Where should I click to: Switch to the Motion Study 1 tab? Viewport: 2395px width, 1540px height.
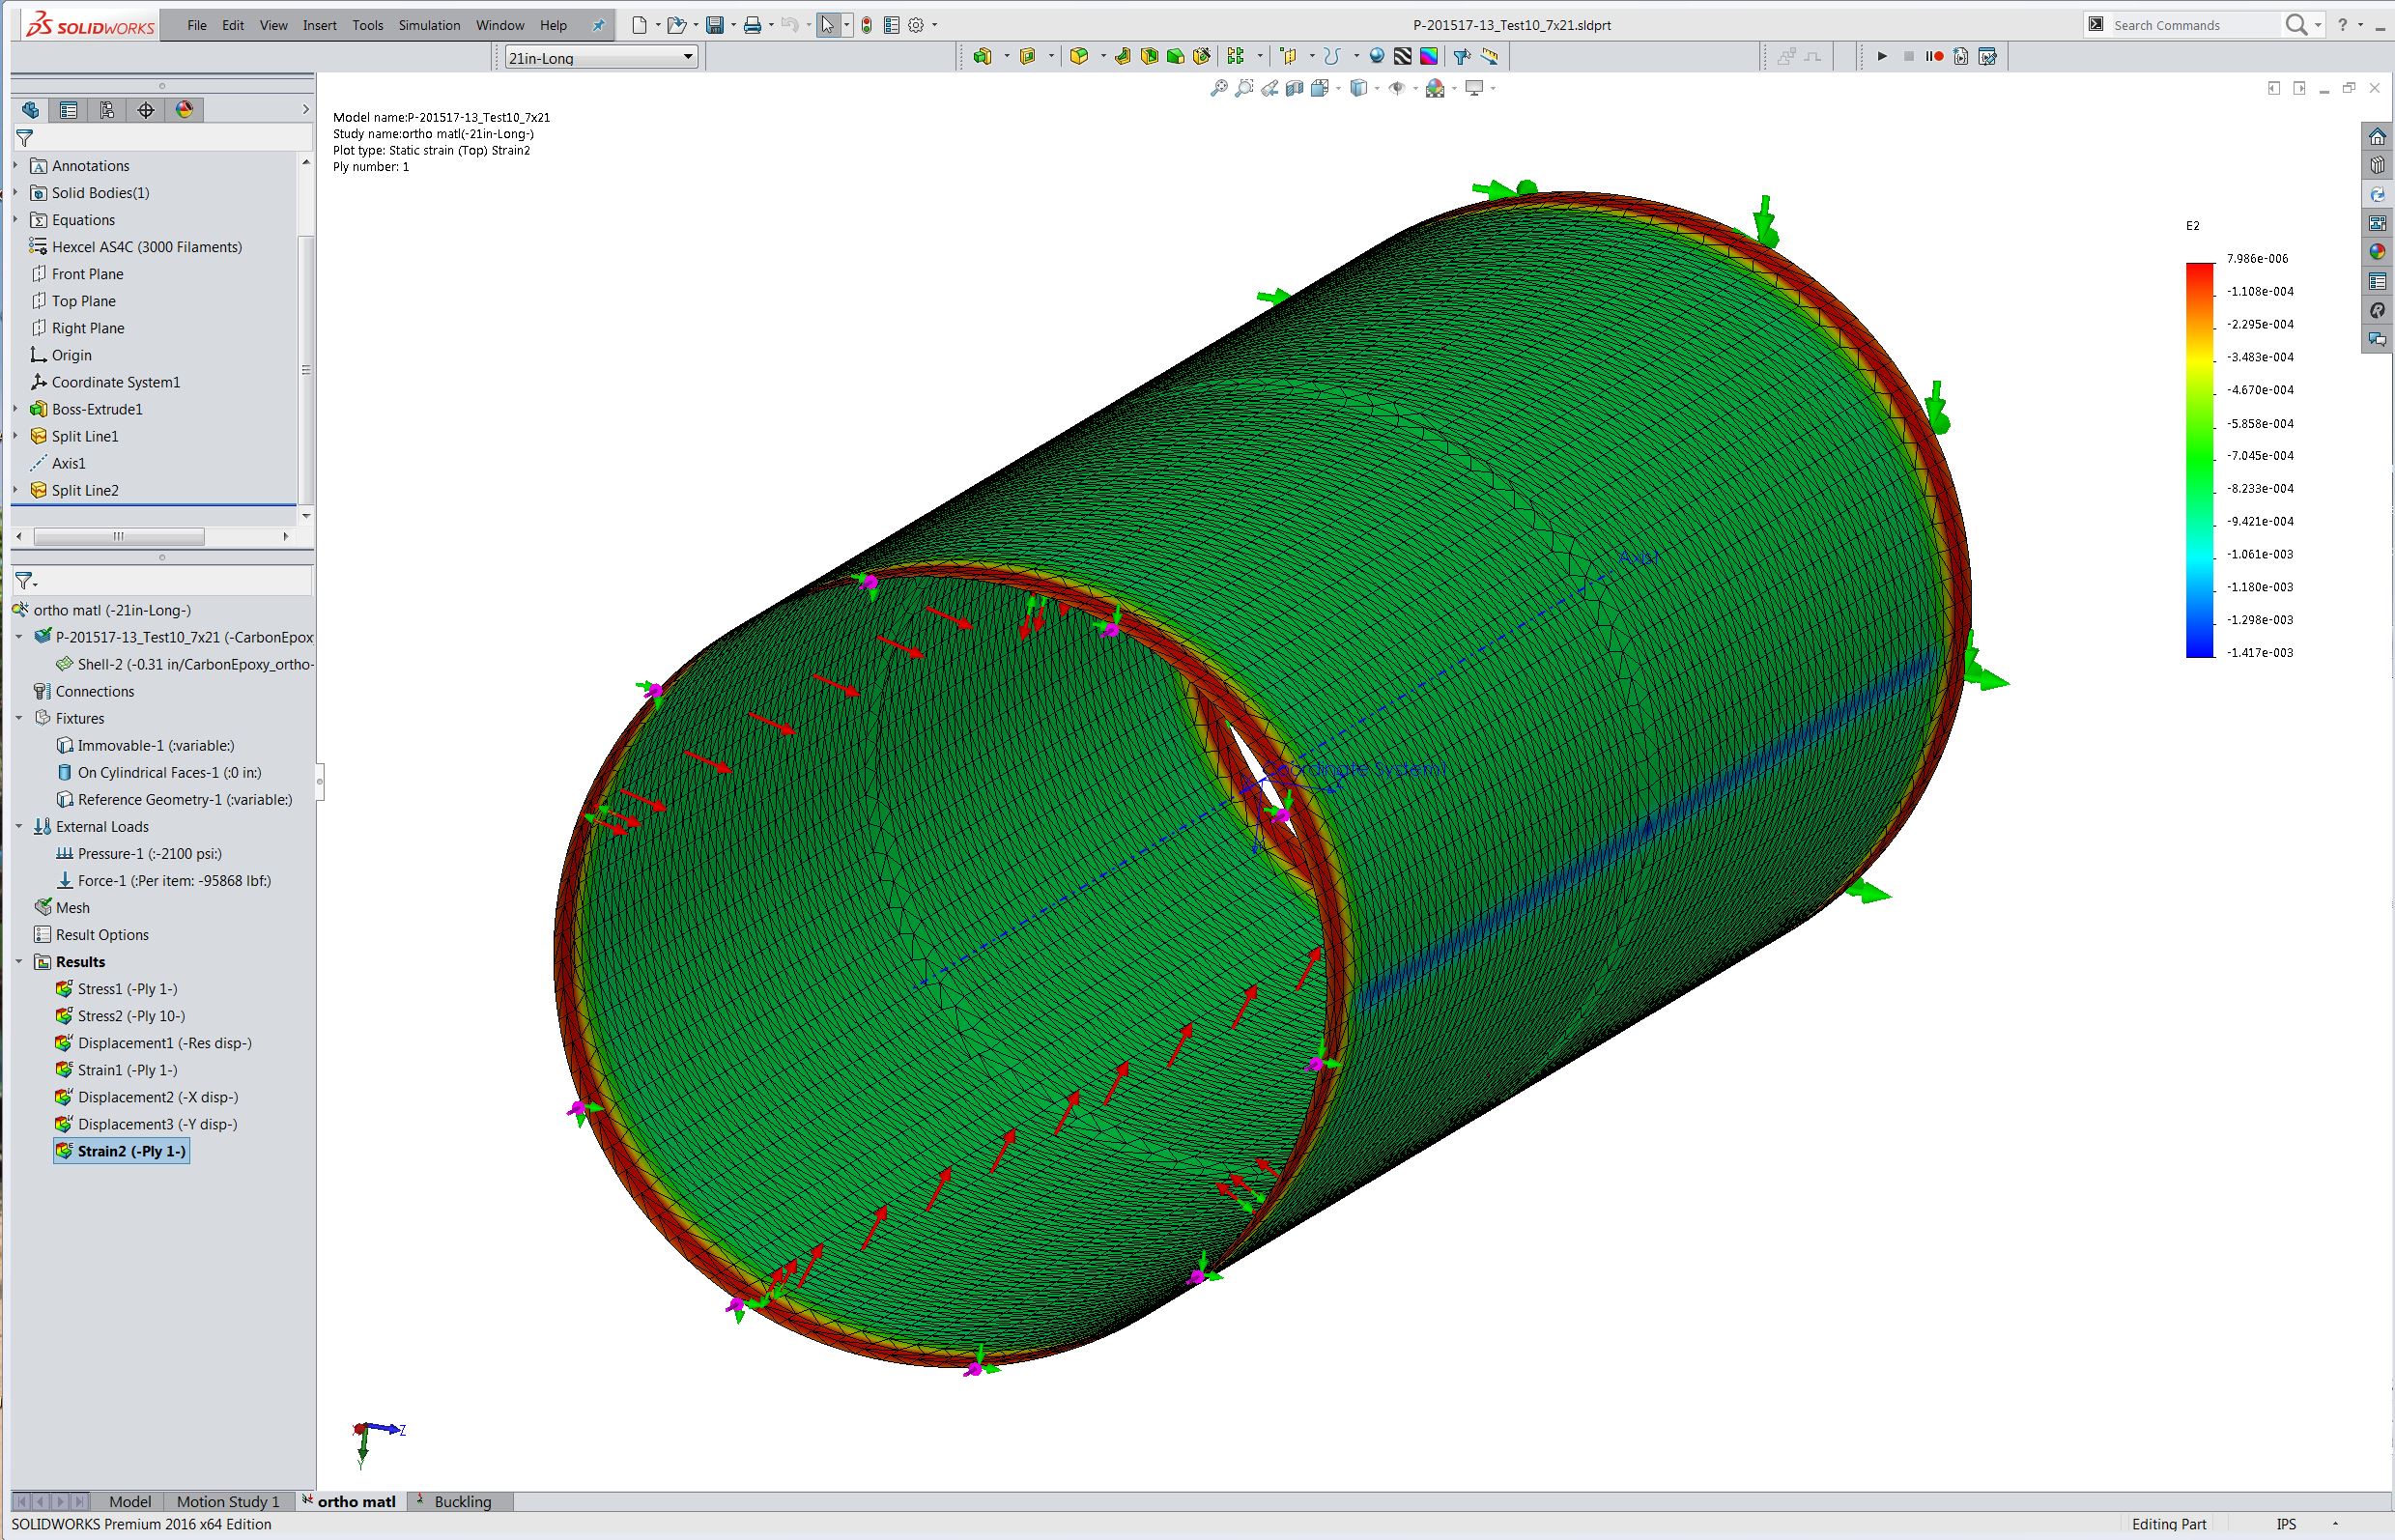(x=228, y=1501)
